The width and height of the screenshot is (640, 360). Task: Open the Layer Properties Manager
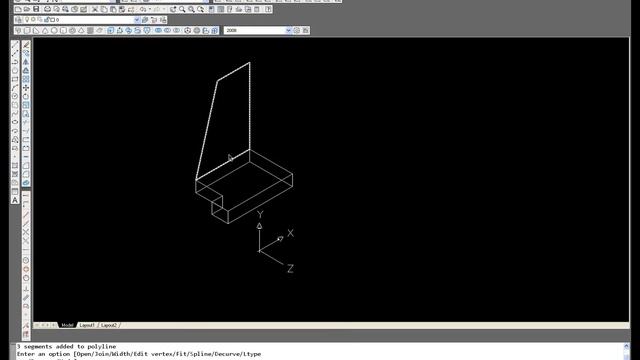18,20
